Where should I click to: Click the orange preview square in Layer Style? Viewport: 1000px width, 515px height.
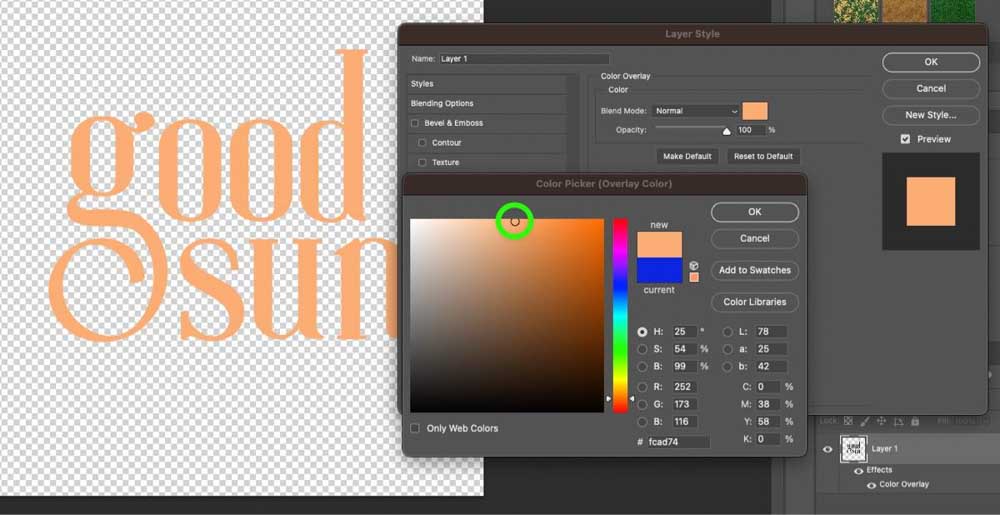(931, 201)
